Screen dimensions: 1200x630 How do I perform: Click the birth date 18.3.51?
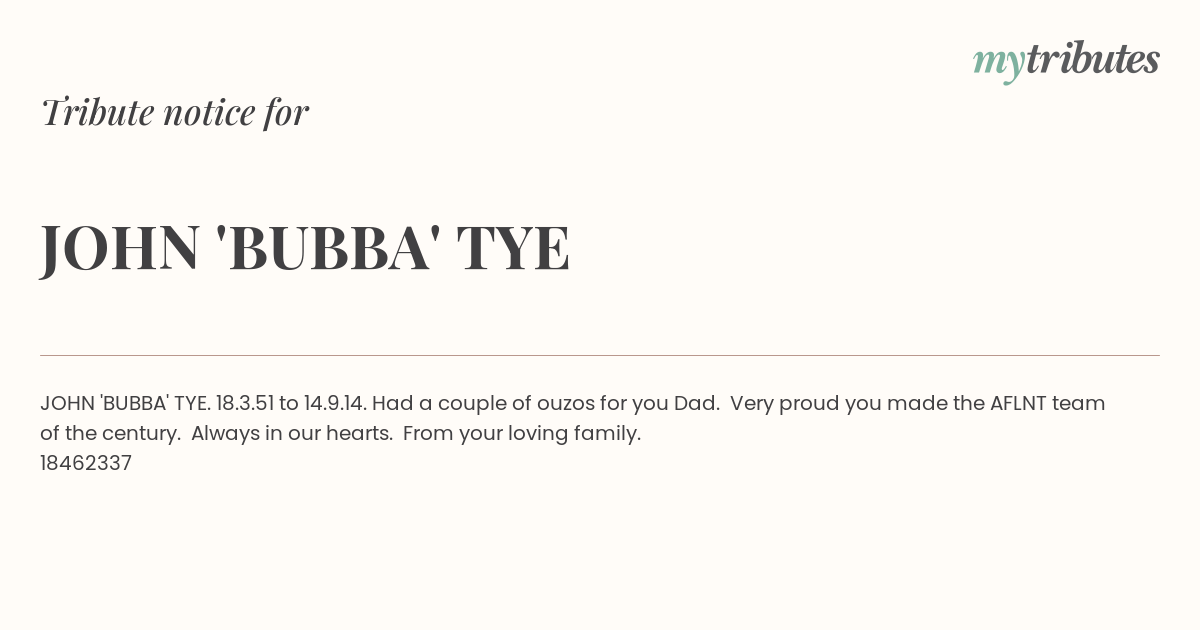pos(245,403)
